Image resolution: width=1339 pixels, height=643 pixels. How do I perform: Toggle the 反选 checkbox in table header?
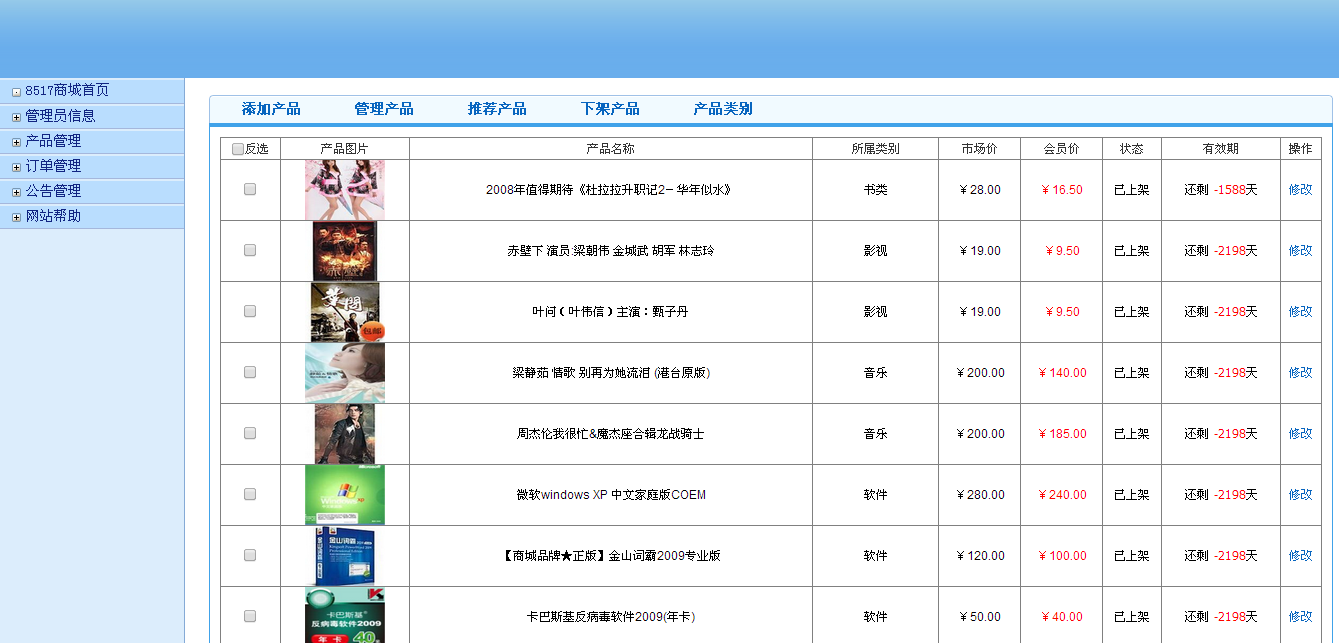pos(238,149)
